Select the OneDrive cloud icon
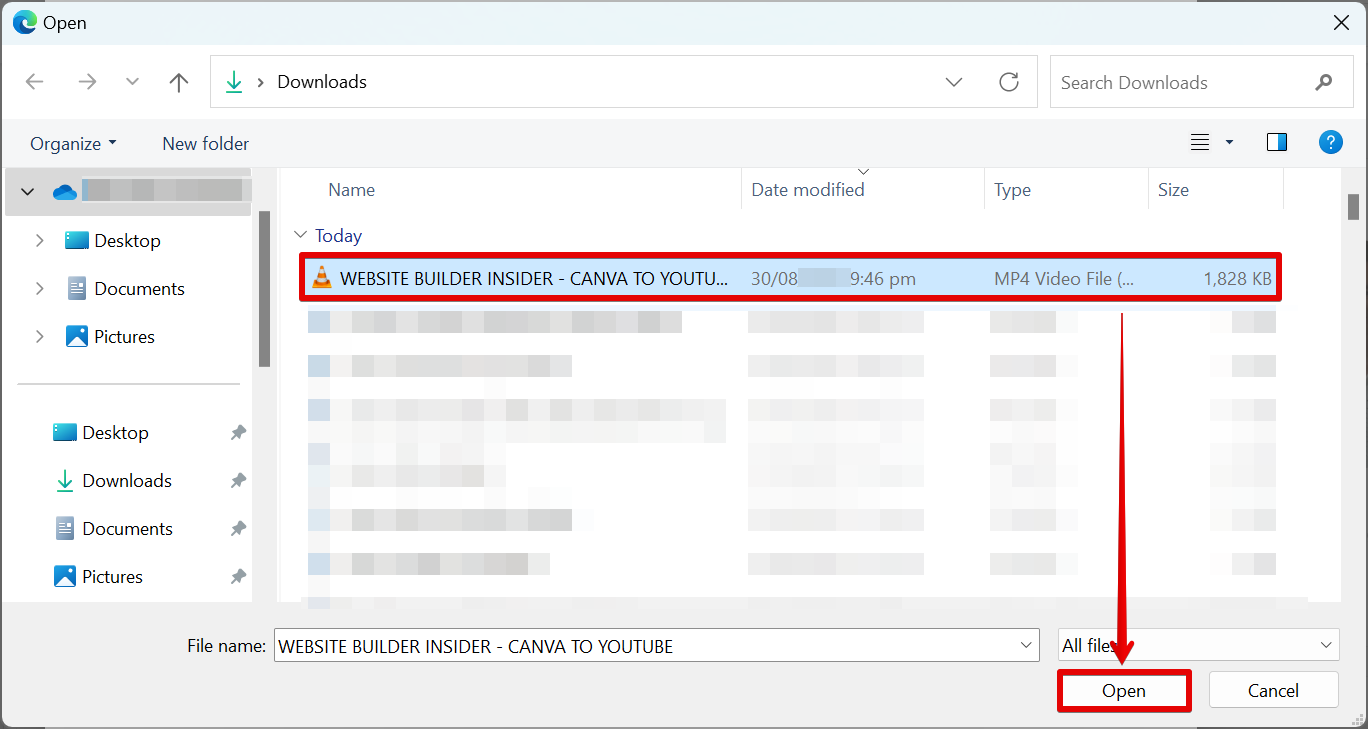This screenshot has width=1368, height=729. click(x=65, y=192)
